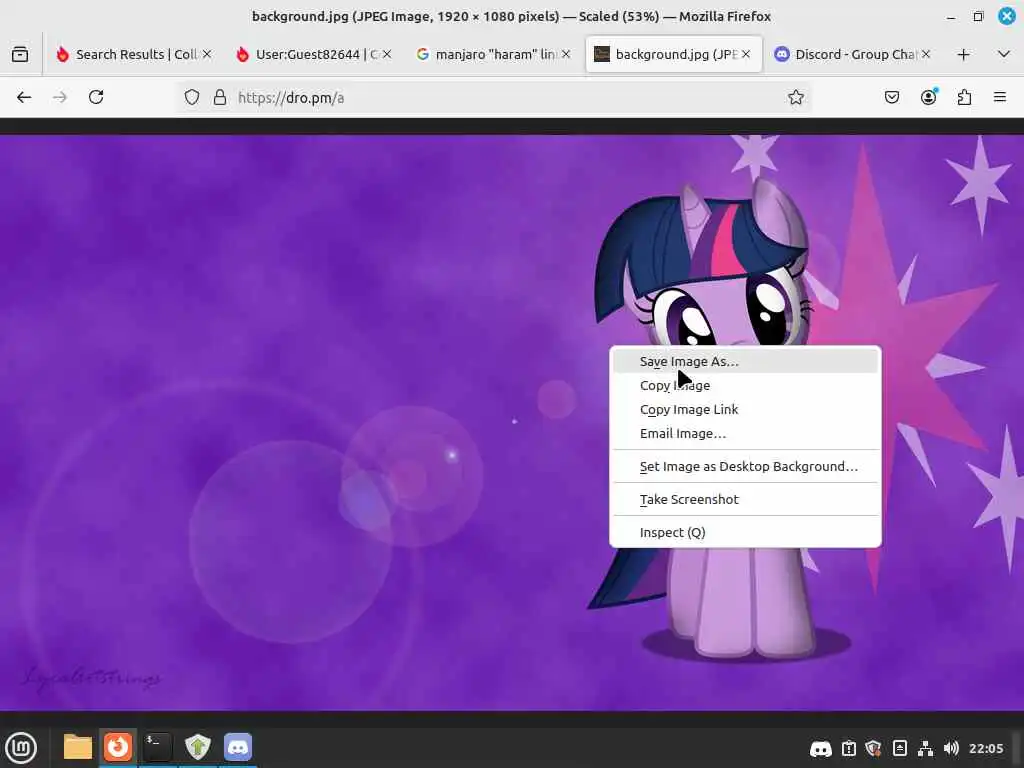This screenshot has height=768, width=1024.
Task: Choose Take Screenshot from context menu
Action: [745, 500]
